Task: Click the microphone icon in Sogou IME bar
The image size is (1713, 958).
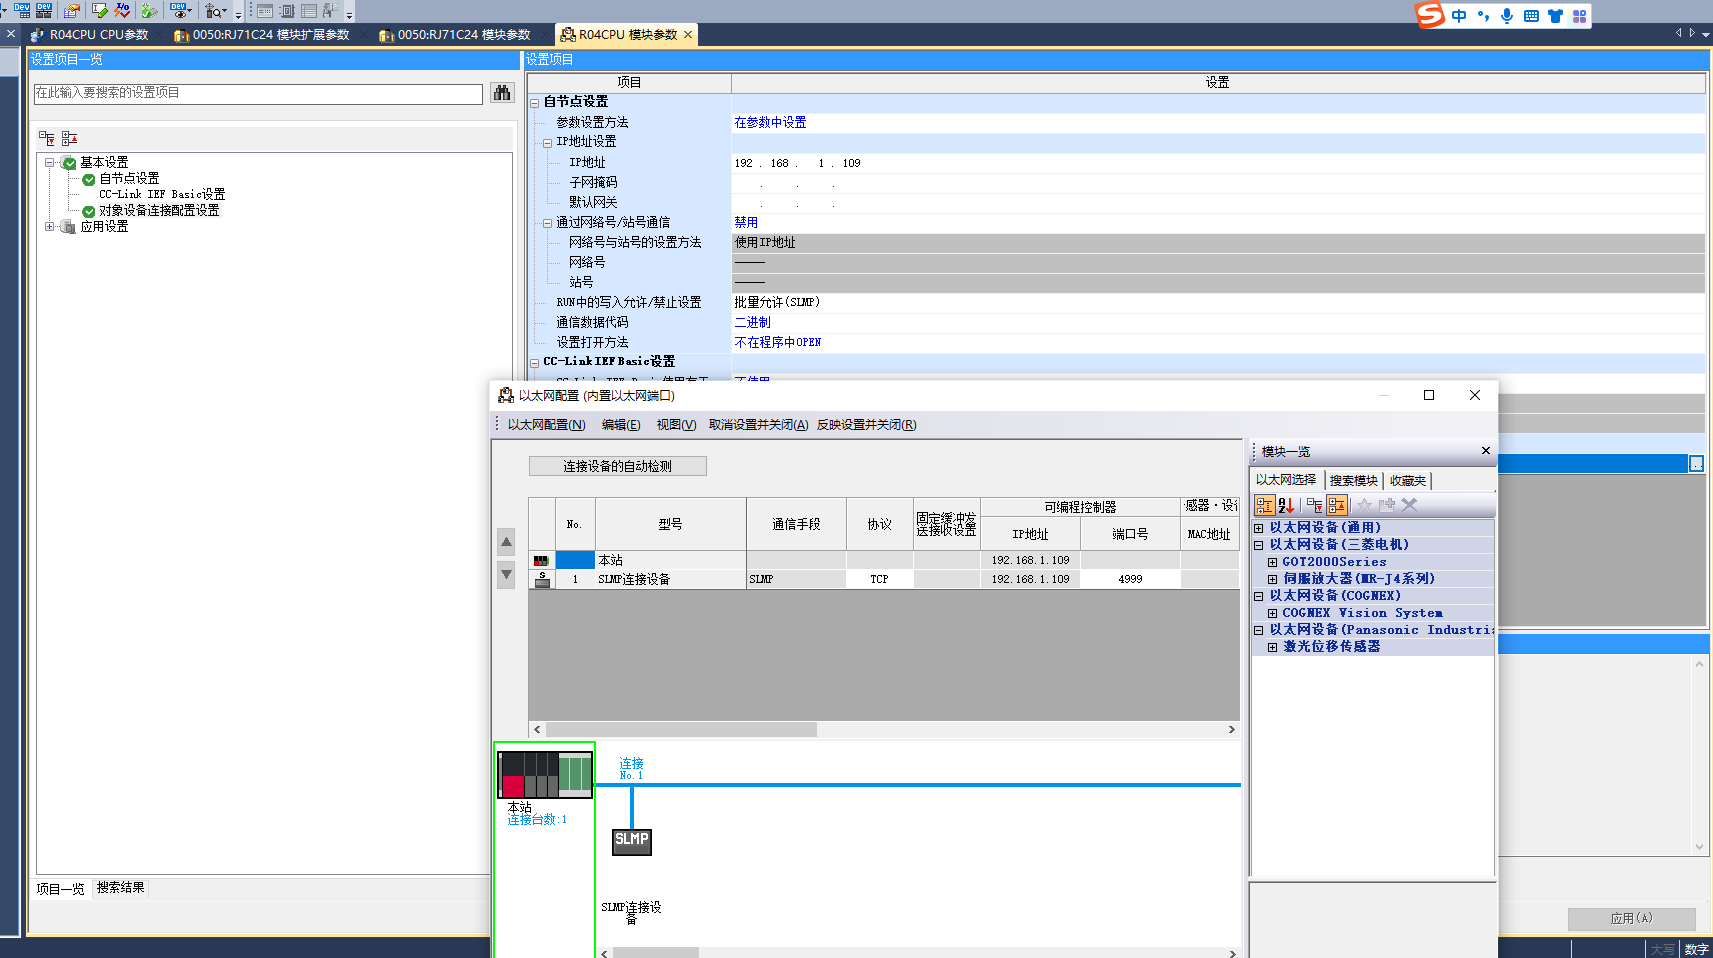Action: pyautogui.click(x=1506, y=16)
